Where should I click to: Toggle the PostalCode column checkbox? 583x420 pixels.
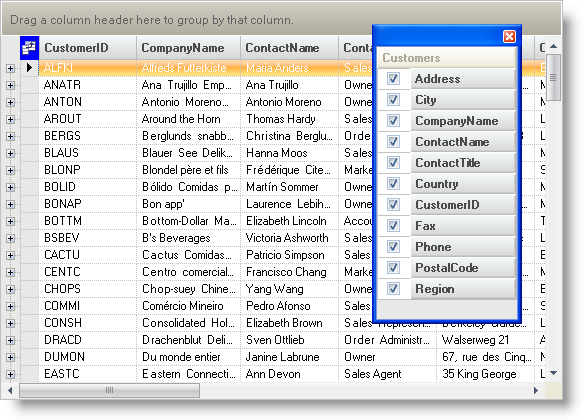pos(393,268)
